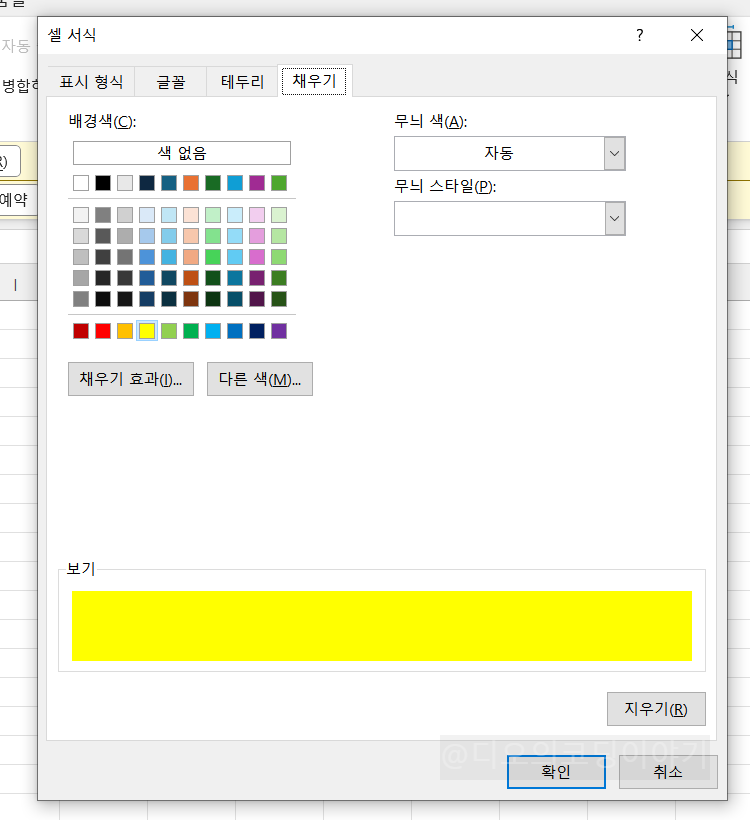This screenshot has width=750, height=820.
Task: Select the medium green standard color swatch
Action: 191,331
